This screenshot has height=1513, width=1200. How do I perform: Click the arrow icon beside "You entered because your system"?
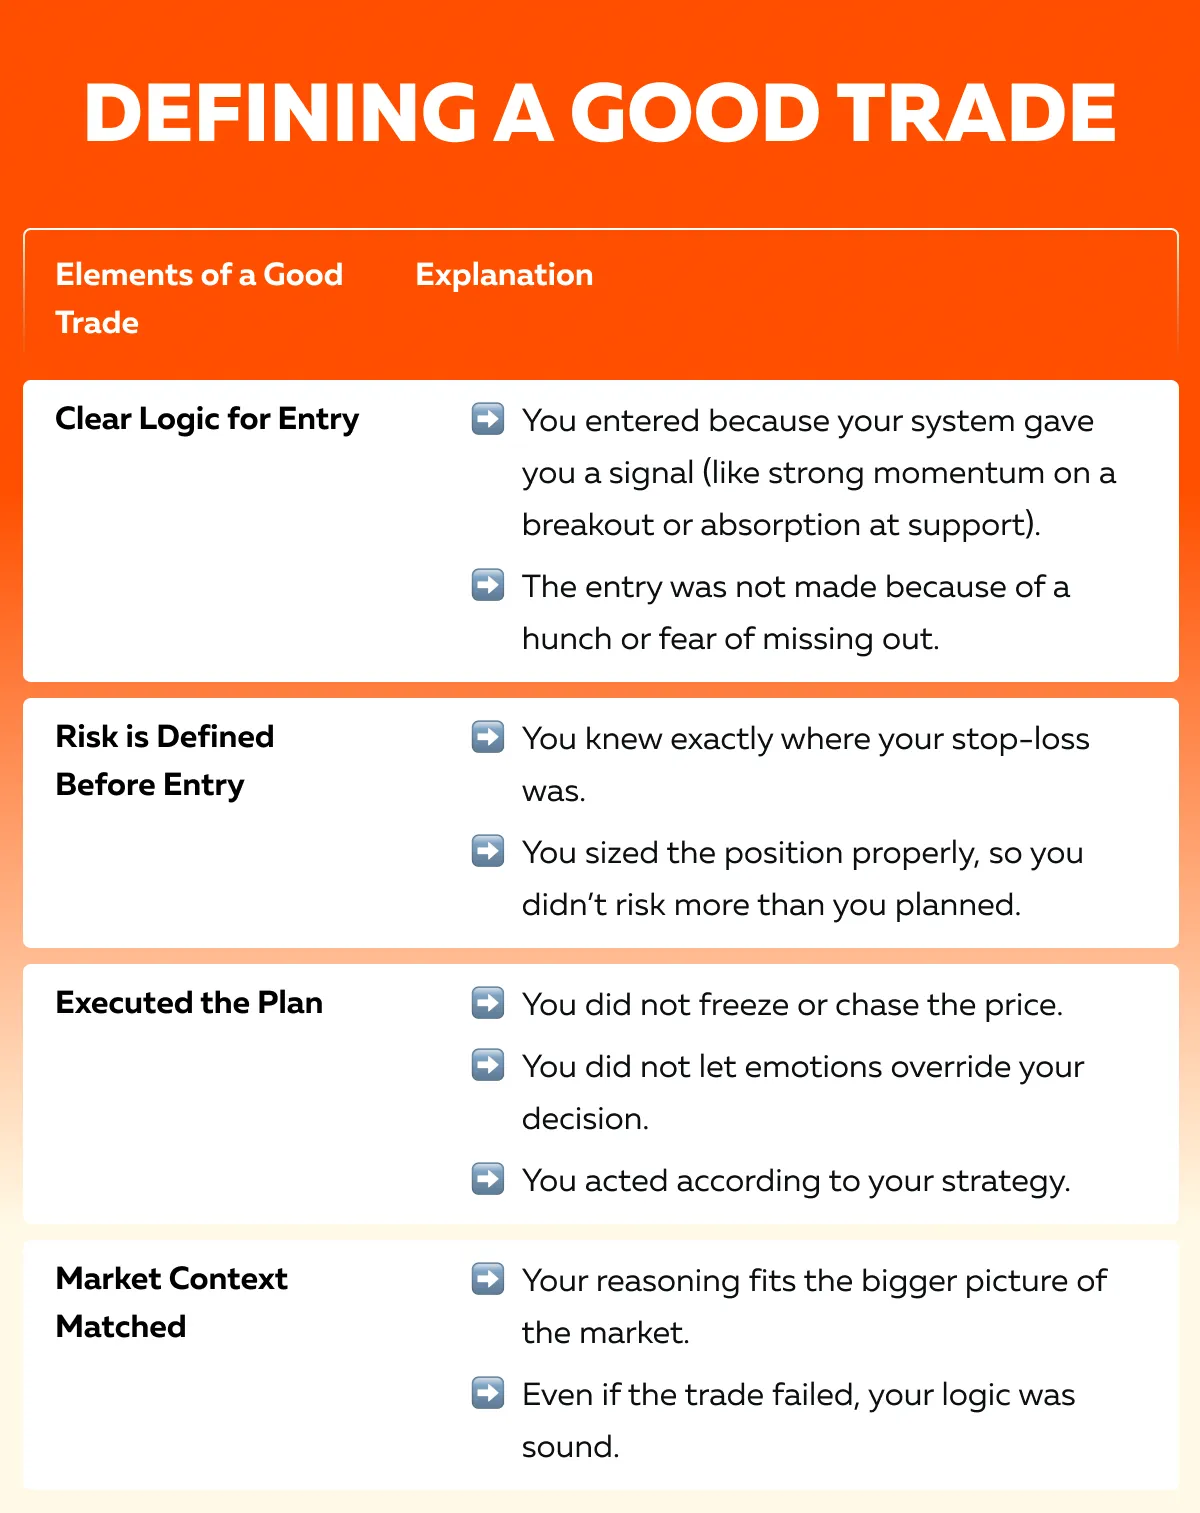click(488, 419)
